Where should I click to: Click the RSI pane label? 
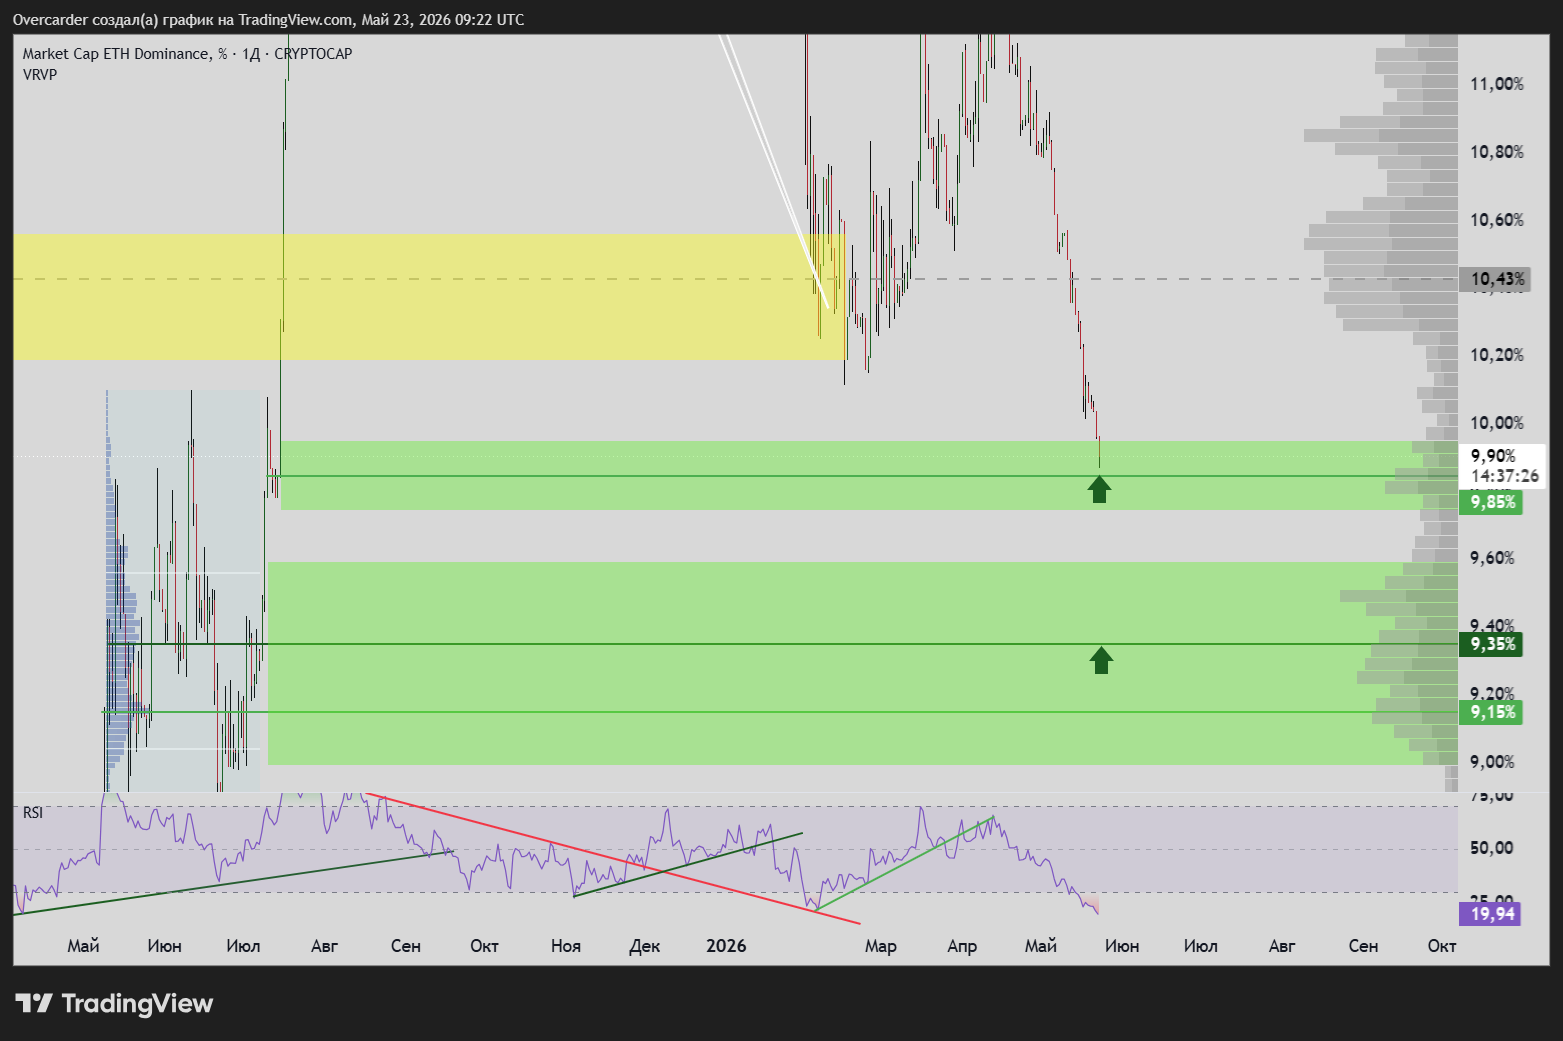tap(33, 813)
